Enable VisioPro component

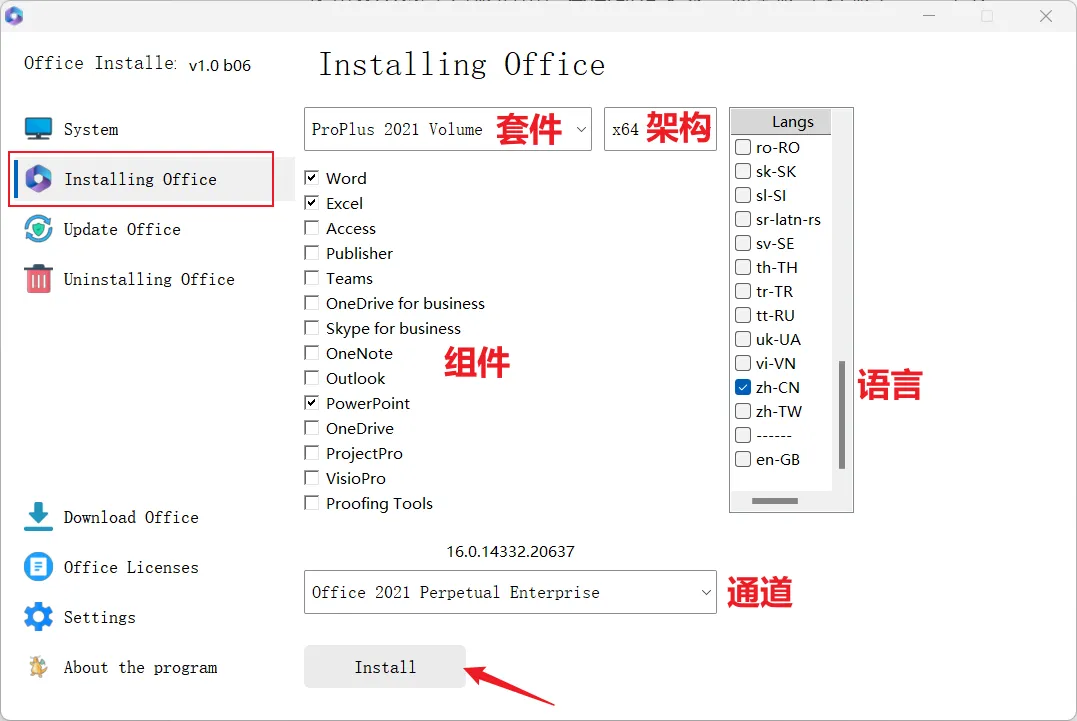(x=311, y=478)
